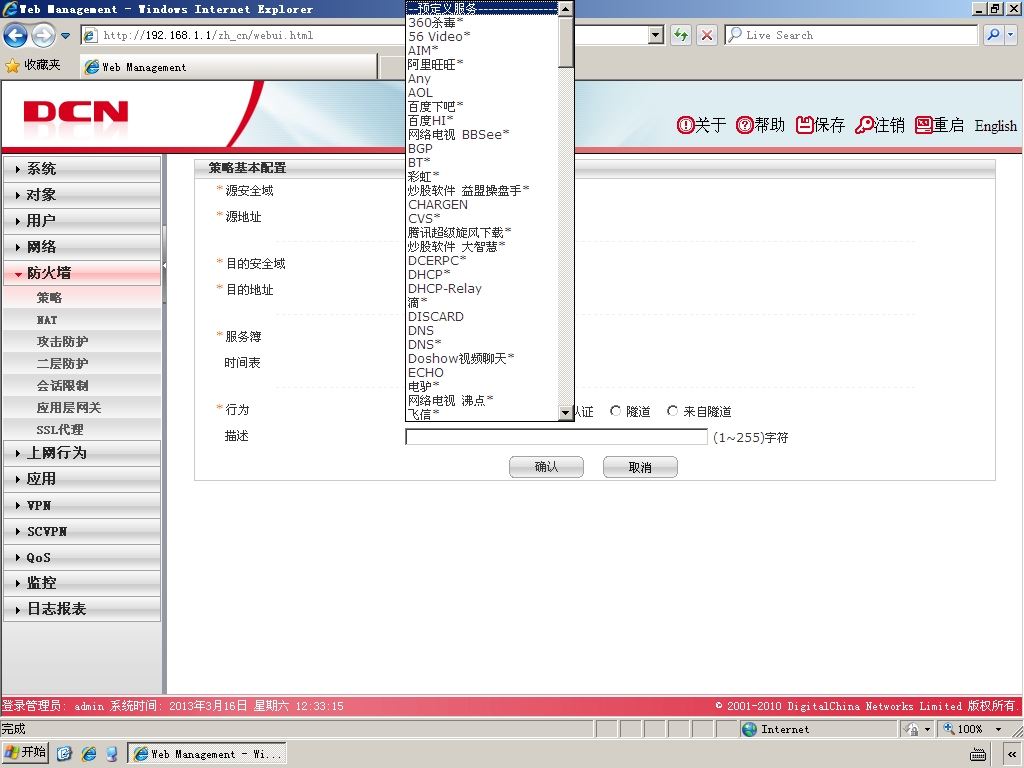The height and width of the screenshot is (768, 1024).
Task: Select the 隧道 radio button
Action: [615, 411]
